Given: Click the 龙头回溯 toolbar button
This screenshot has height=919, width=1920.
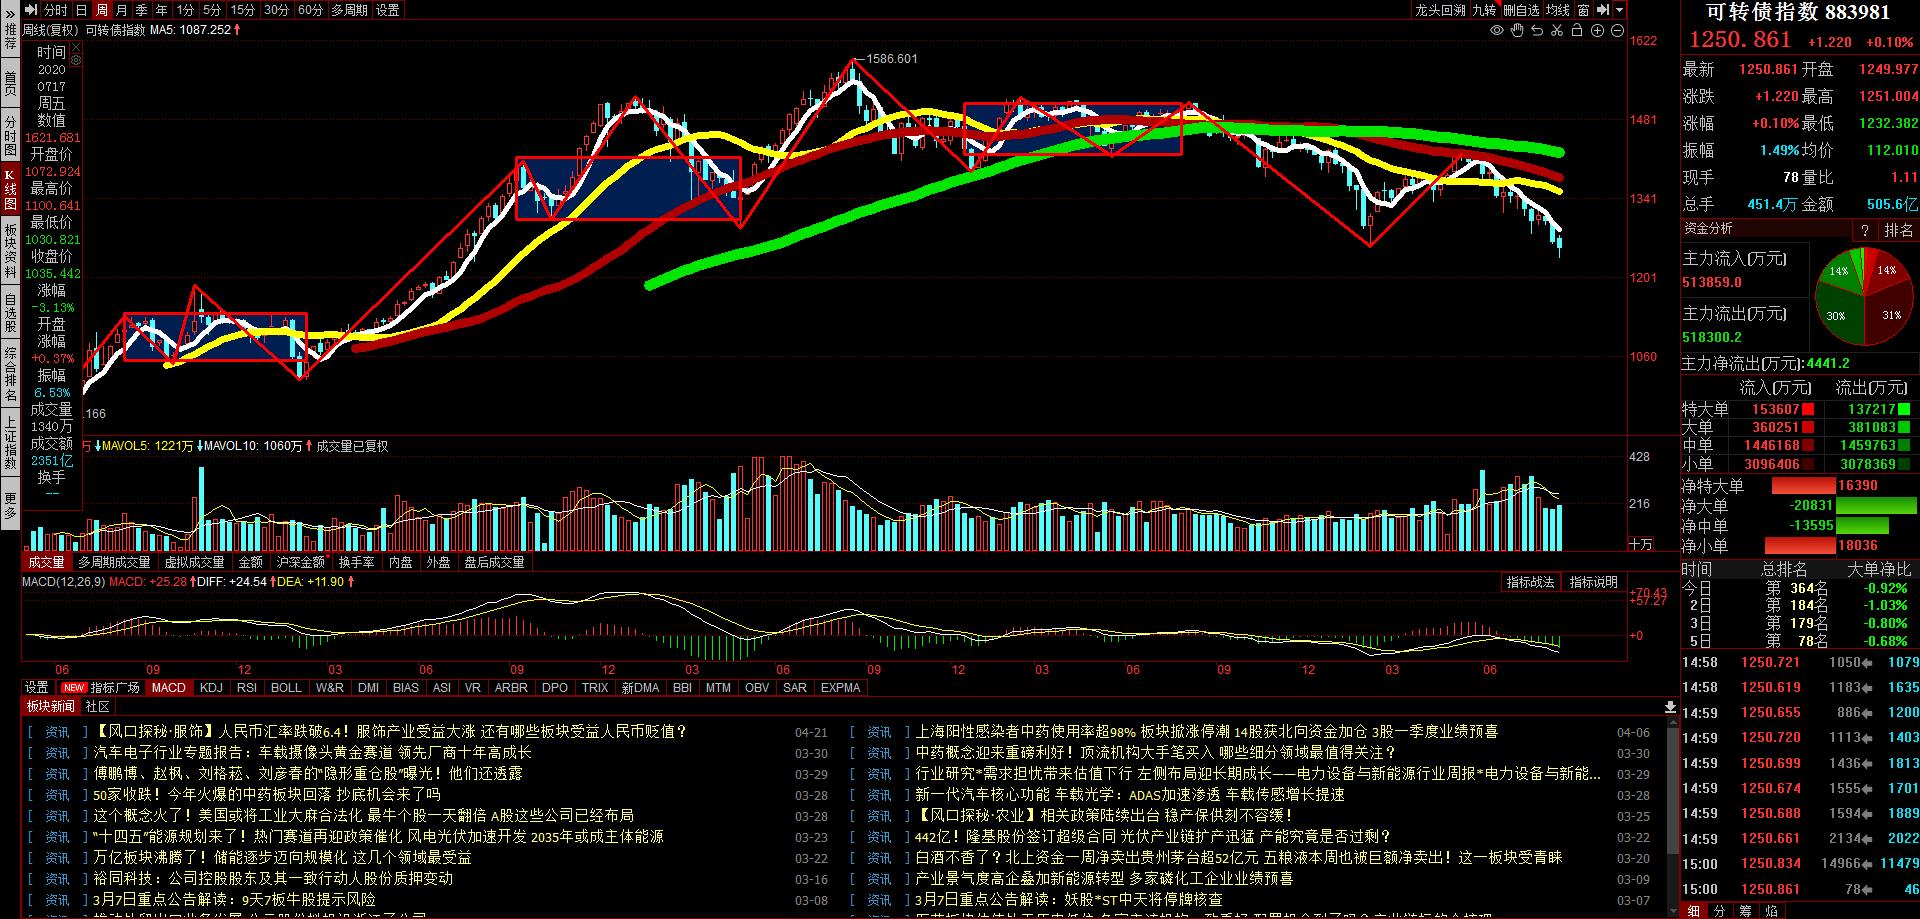Looking at the screenshot, I should point(1440,10).
